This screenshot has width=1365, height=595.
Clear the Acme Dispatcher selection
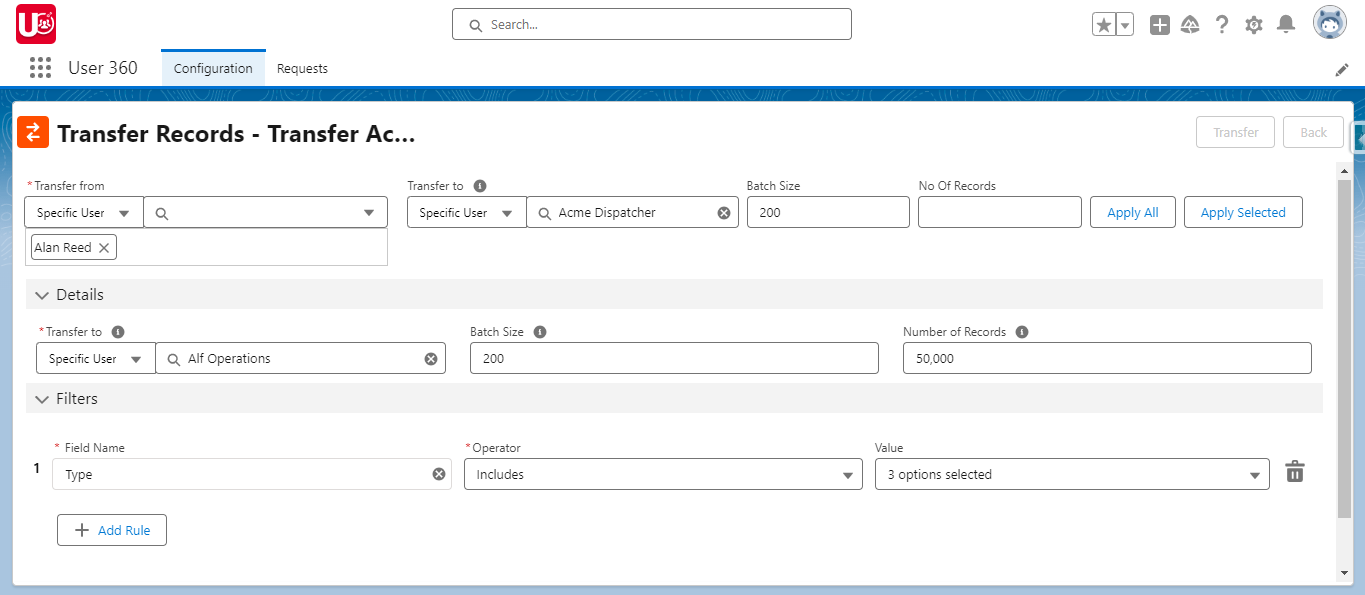[724, 213]
